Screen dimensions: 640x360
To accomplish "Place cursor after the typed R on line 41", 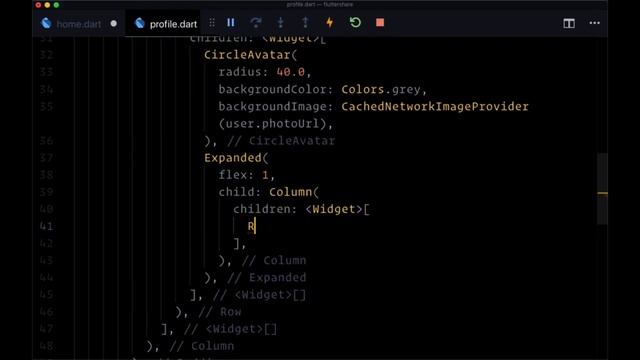I will tap(255, 227).
